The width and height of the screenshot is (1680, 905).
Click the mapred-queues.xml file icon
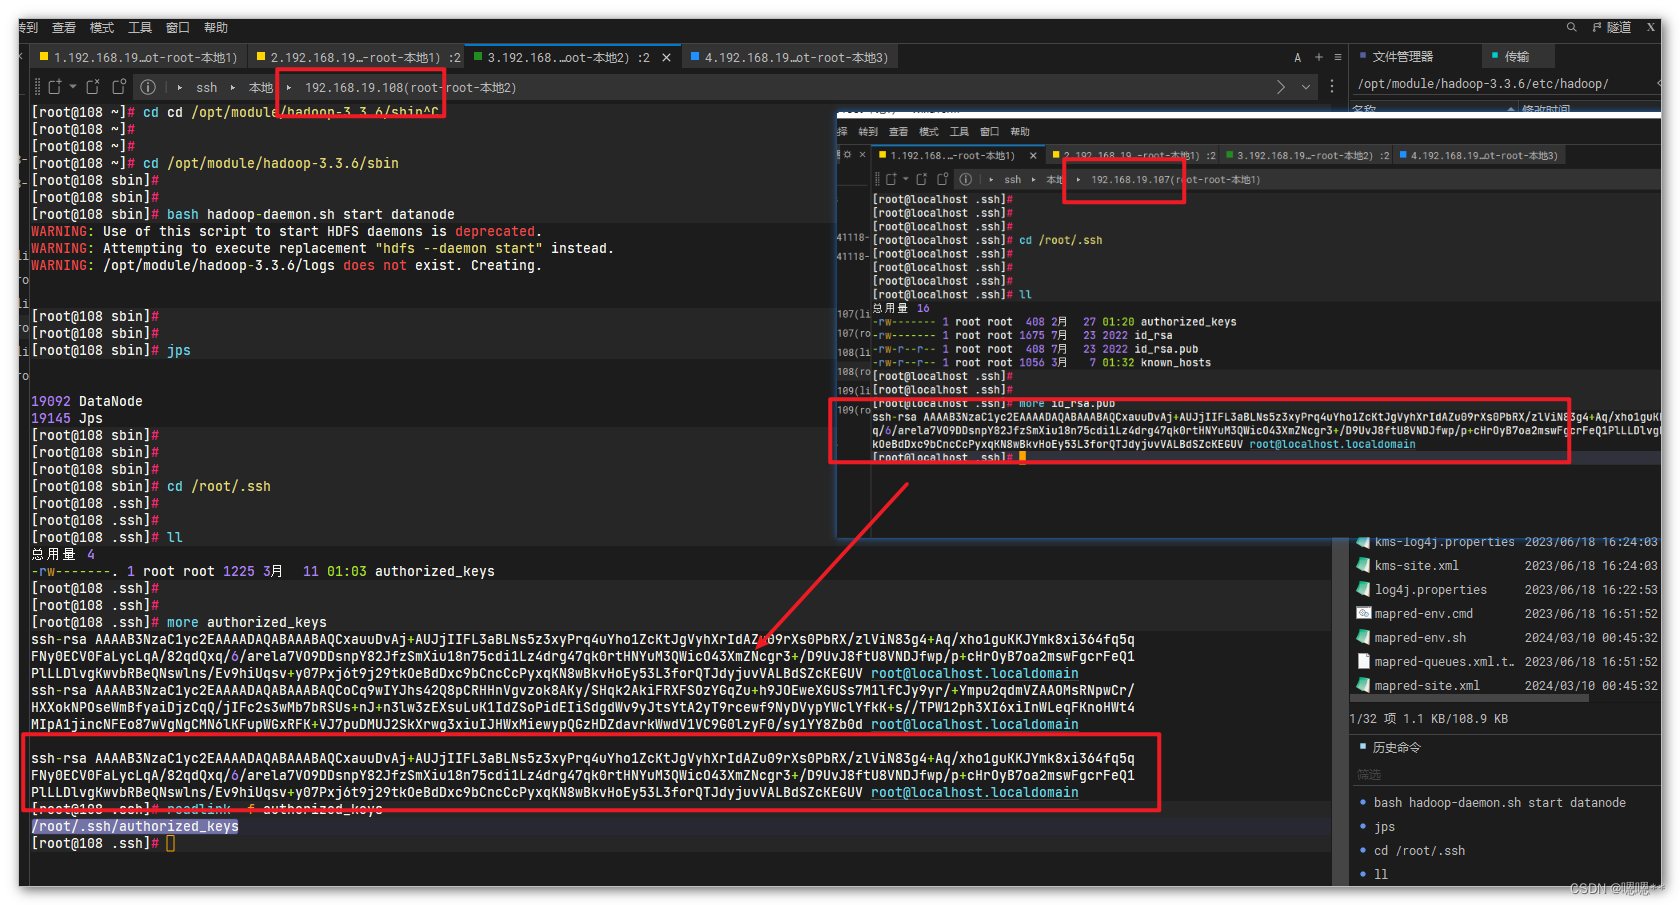tap(1363, 661)
